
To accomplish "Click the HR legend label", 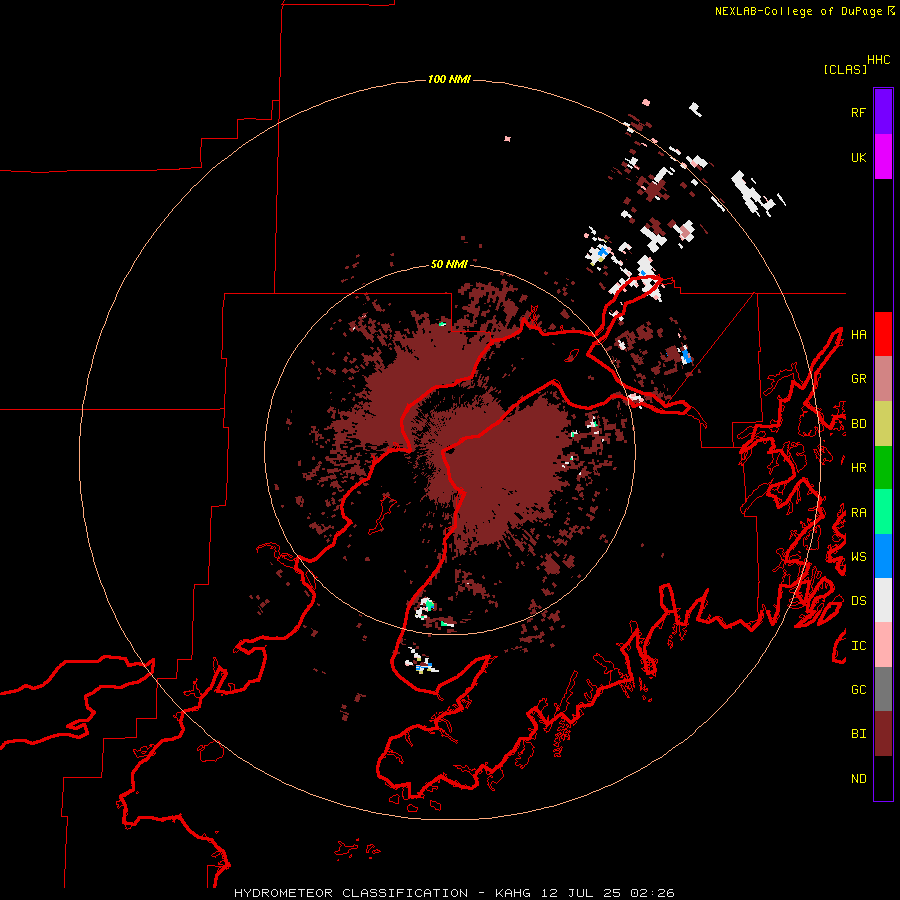I will (x=858, y=468).
